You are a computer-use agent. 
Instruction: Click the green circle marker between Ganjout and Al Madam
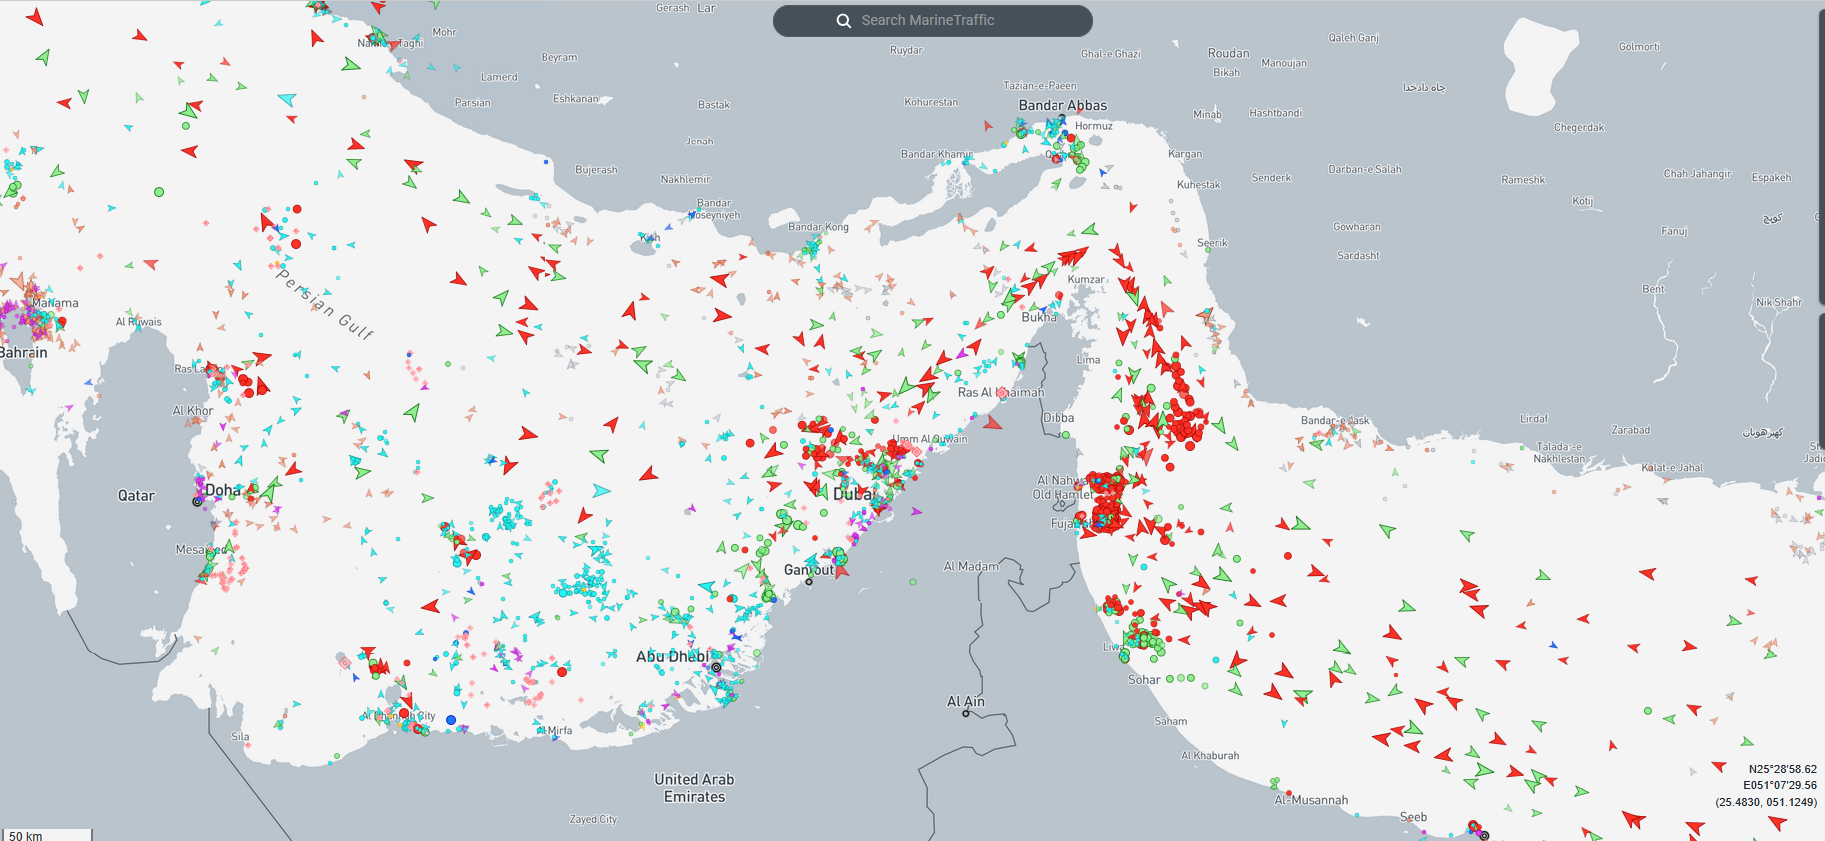[x=913, y=582]
